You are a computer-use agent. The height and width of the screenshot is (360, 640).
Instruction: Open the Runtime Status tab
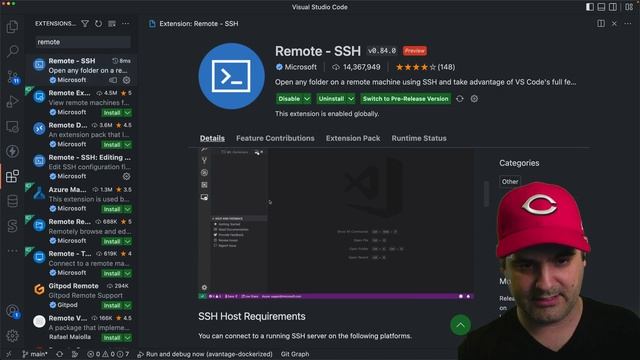[419, 138]
